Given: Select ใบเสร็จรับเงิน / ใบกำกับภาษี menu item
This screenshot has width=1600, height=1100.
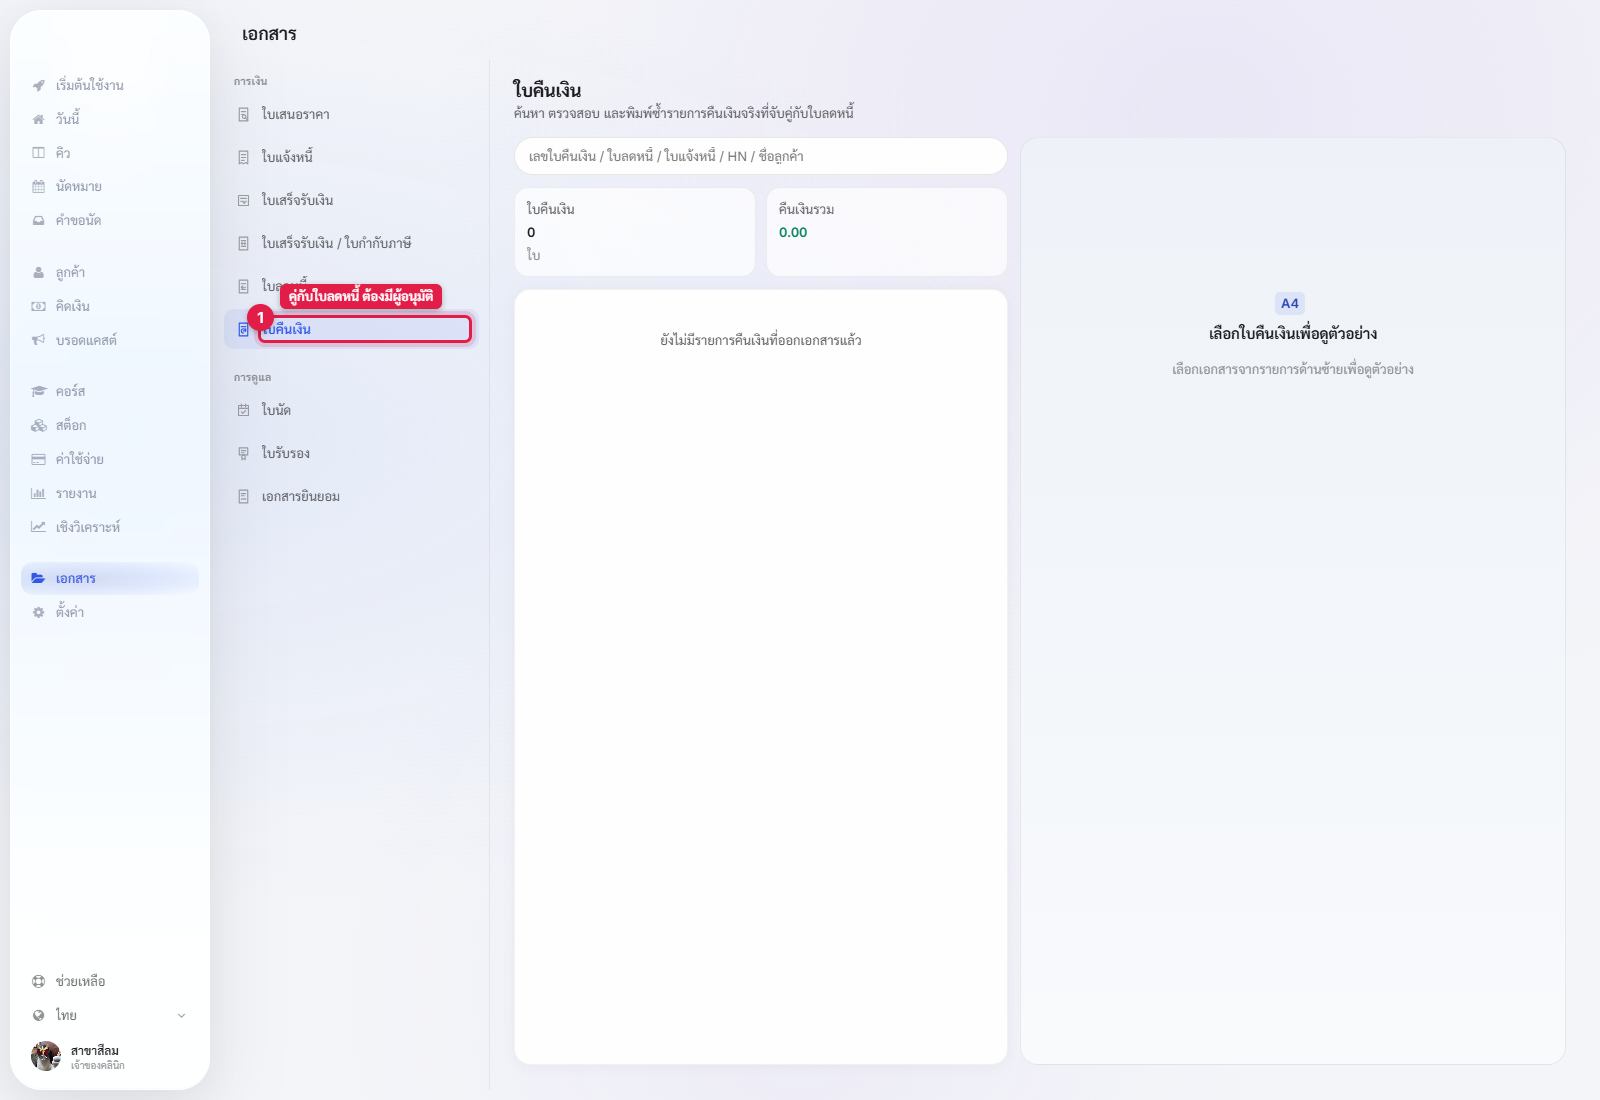Looking at the screenshot, I should coord(351,244).
